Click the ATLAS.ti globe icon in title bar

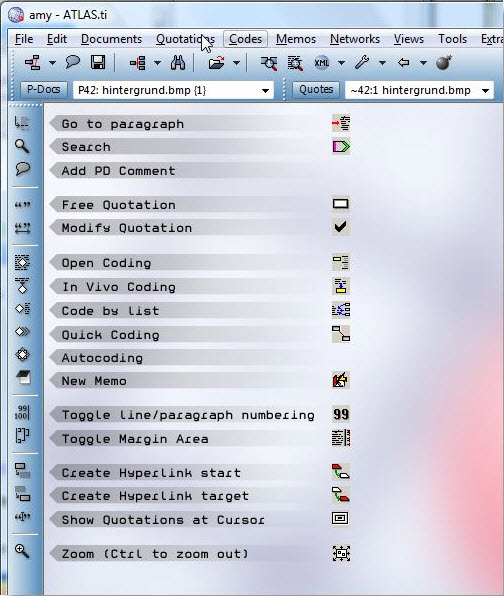(x=16, y=14)
